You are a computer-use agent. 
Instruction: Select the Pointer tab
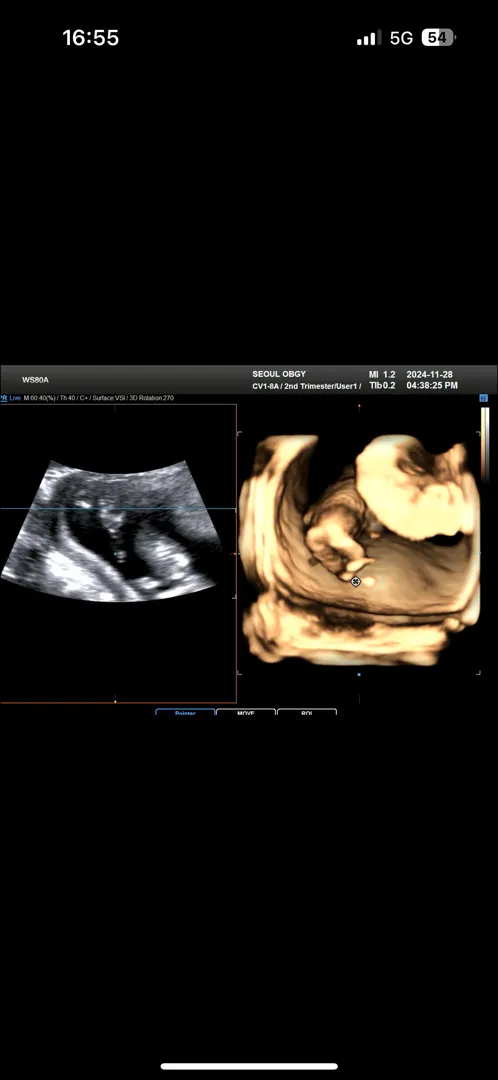[x=185, y=712]
